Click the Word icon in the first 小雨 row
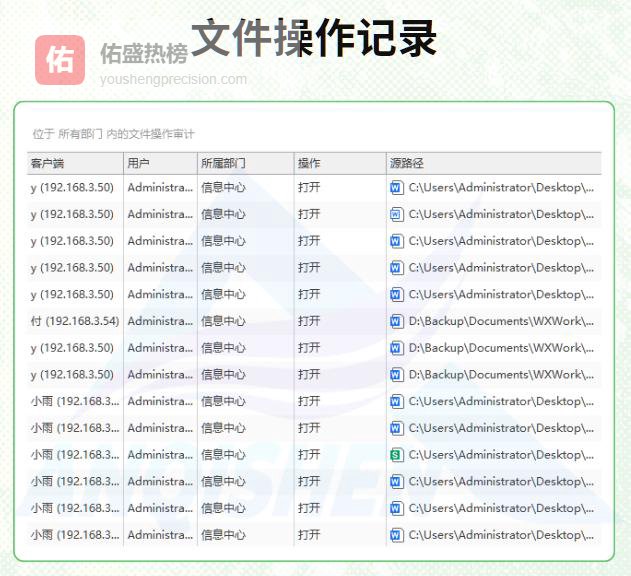This screenshot has width=631, height=576. pyautogui.click(x=396, y=401)
